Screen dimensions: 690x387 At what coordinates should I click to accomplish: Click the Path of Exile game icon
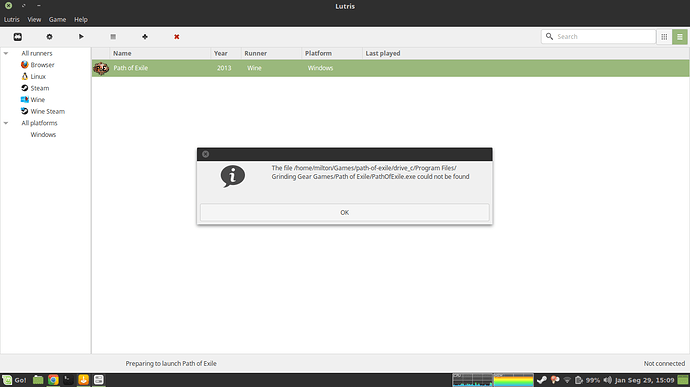(x=101, y=68)
